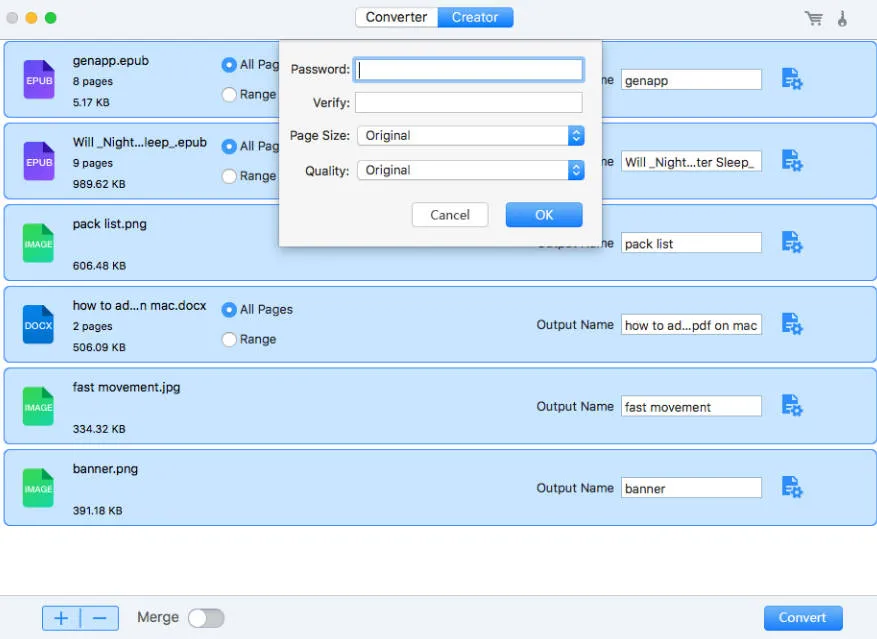Image resolution: width=877 pixels, height=639 pixels.
Task: Edit the output name 'how to ad...pdf on mac'
Action: pos(691,325)
